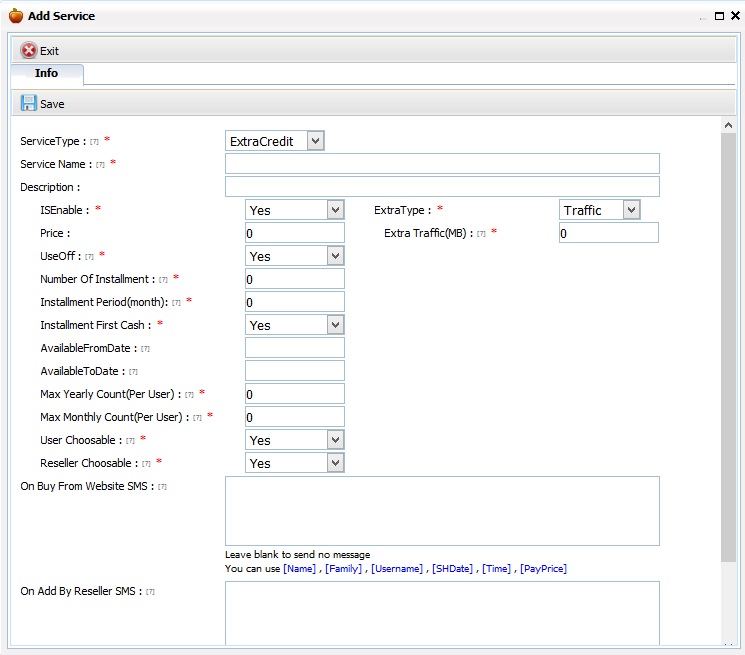Image resolution: width=745 pixels, height=655 pixels.
Task: Click the vertical scrollbar up arrow
Action: click(x=728, y=125)
